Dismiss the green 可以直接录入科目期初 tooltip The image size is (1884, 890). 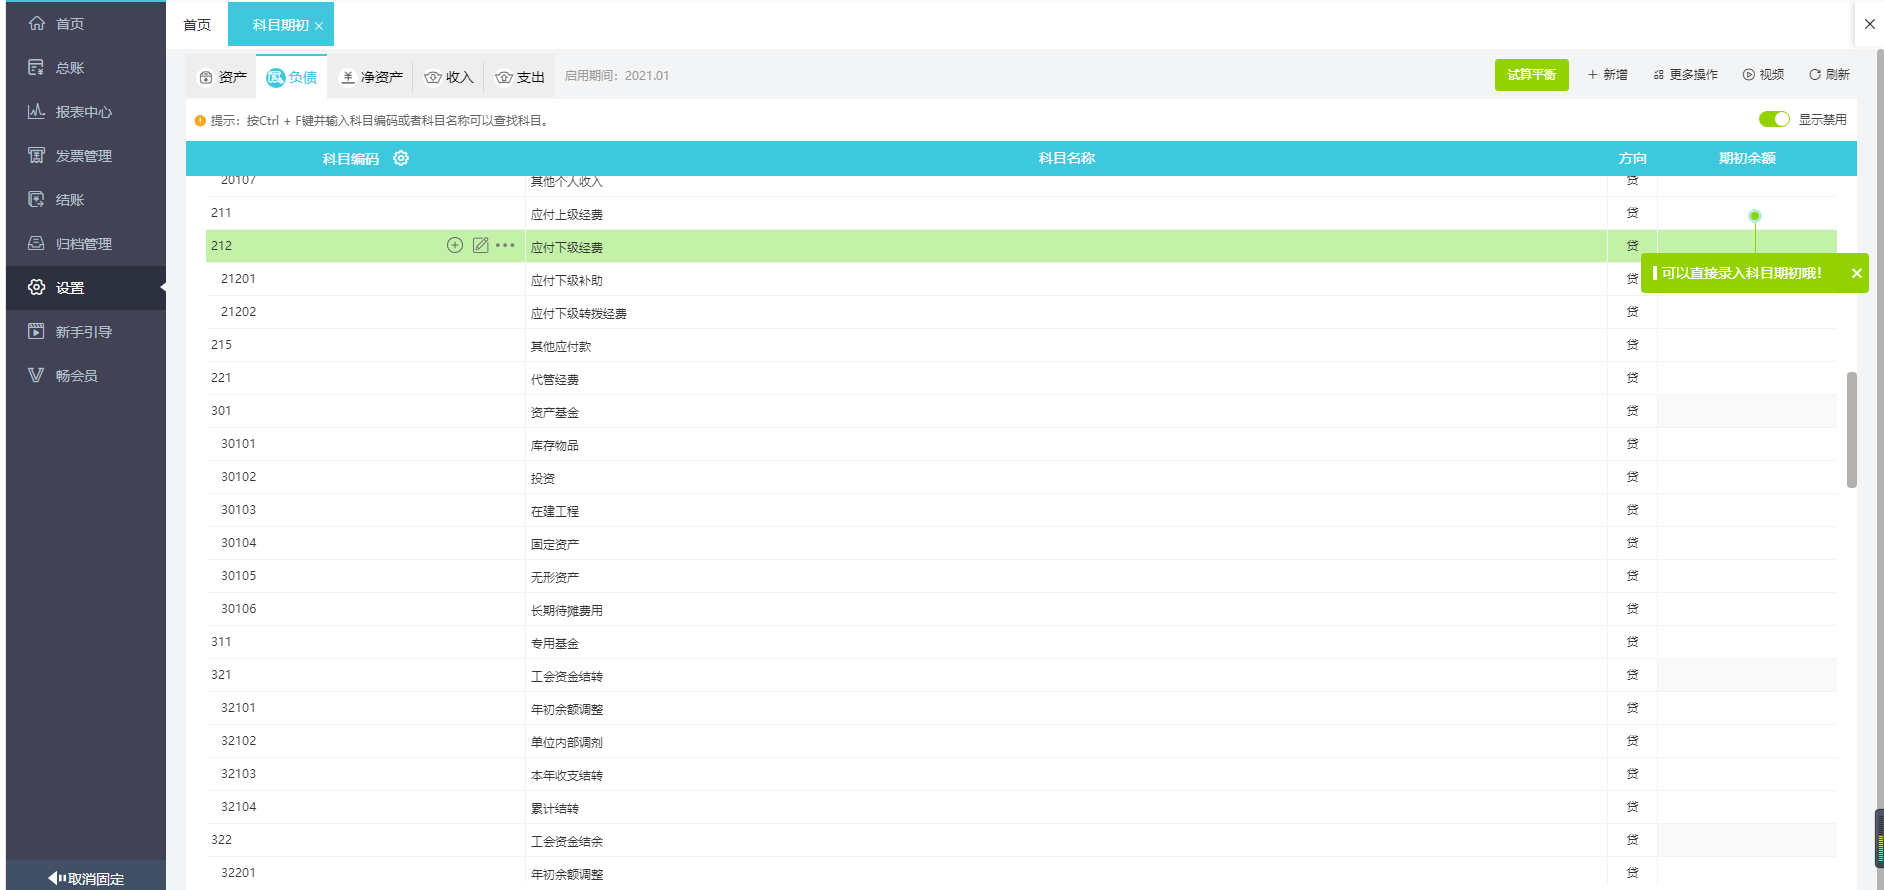tap(1856, 273)
